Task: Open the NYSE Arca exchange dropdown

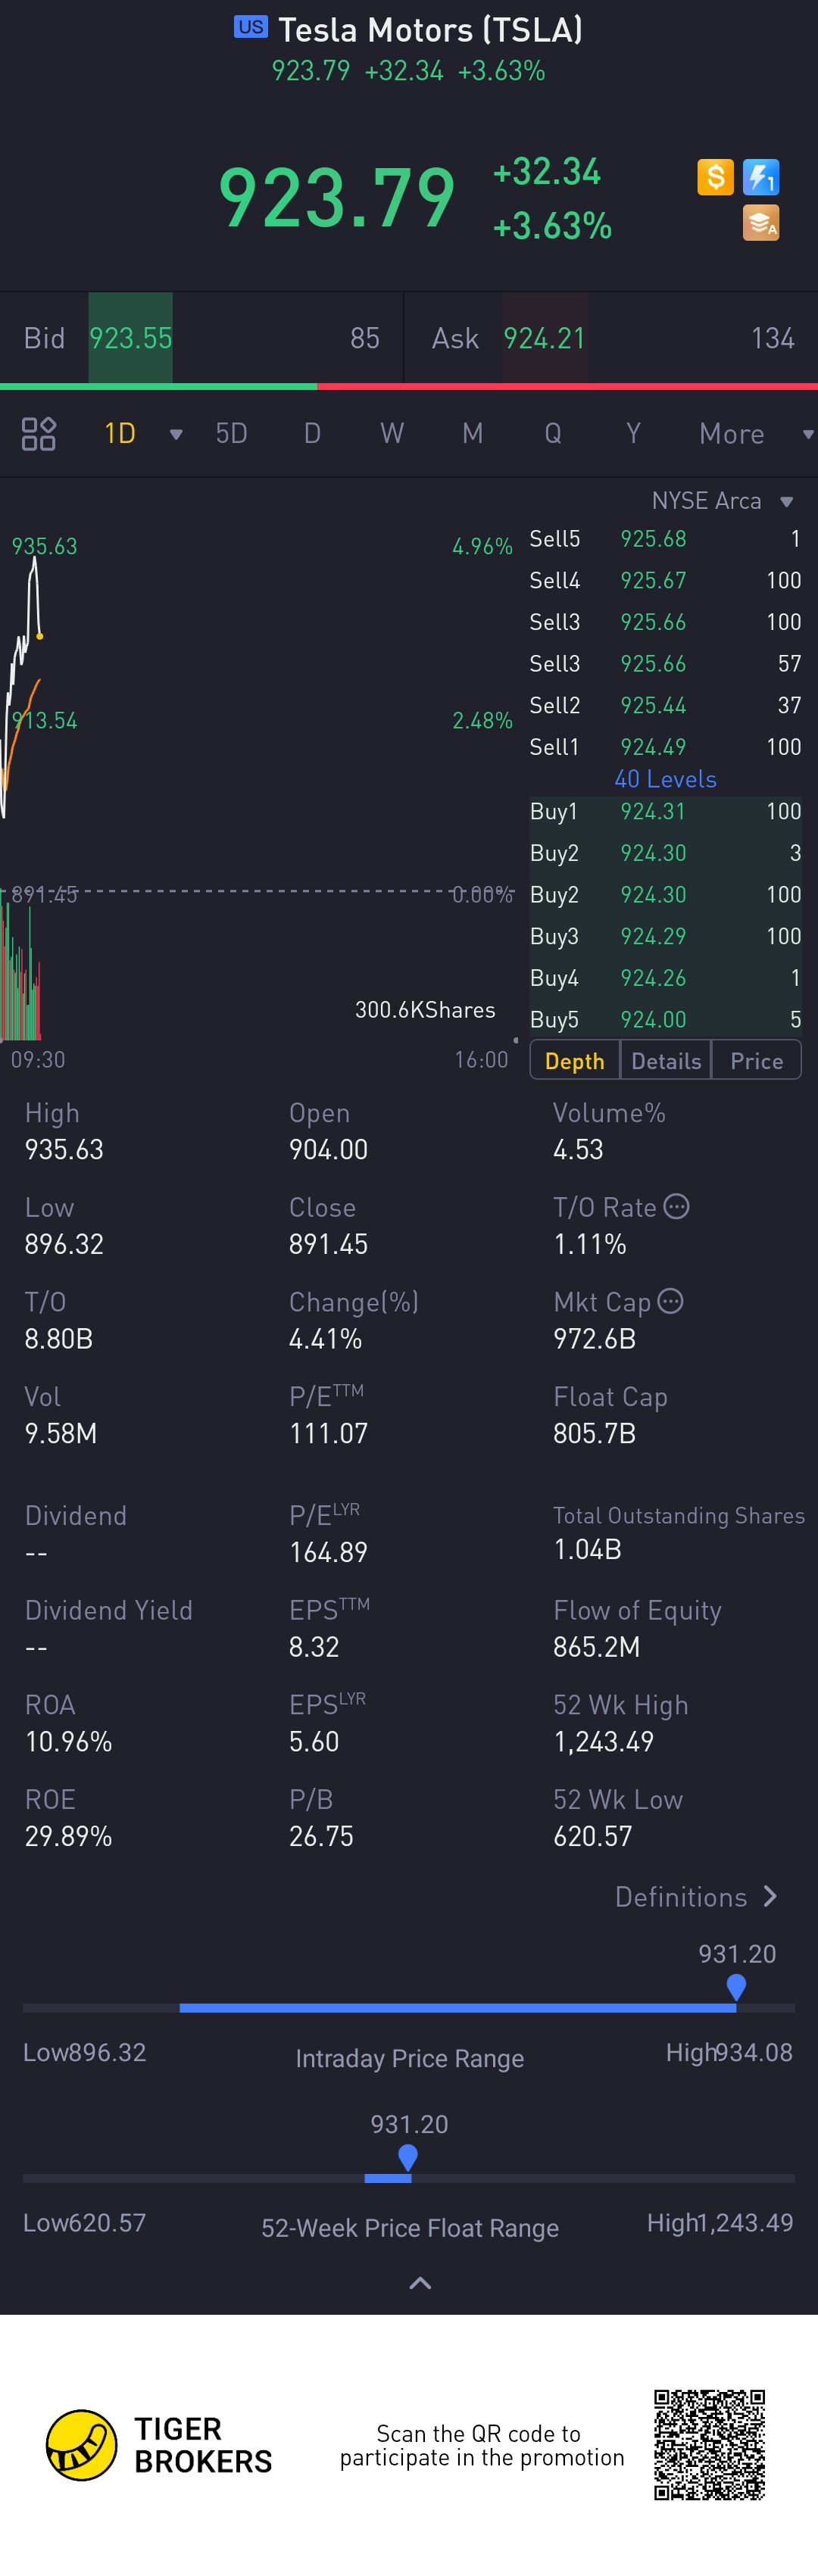Action: (786, 501)
